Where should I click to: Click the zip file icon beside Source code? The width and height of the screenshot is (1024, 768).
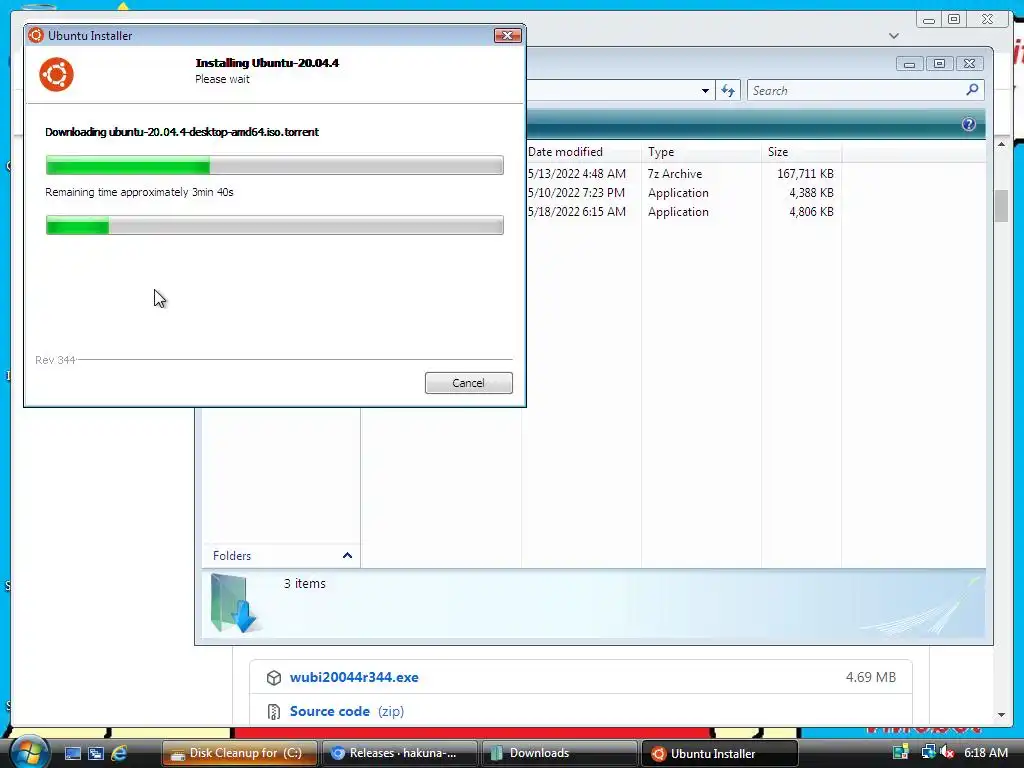(x=274, y=711)
